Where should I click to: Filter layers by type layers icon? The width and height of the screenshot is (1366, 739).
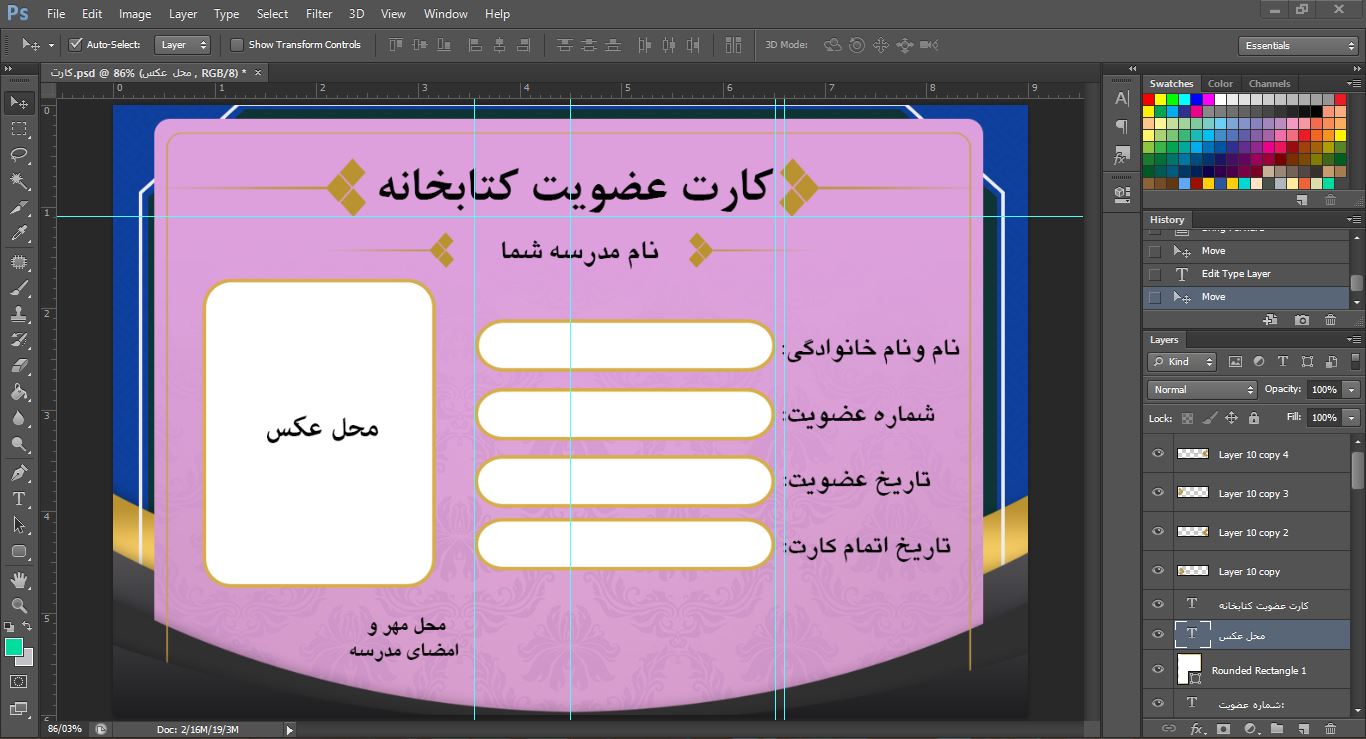click(x=1283, y=362)
